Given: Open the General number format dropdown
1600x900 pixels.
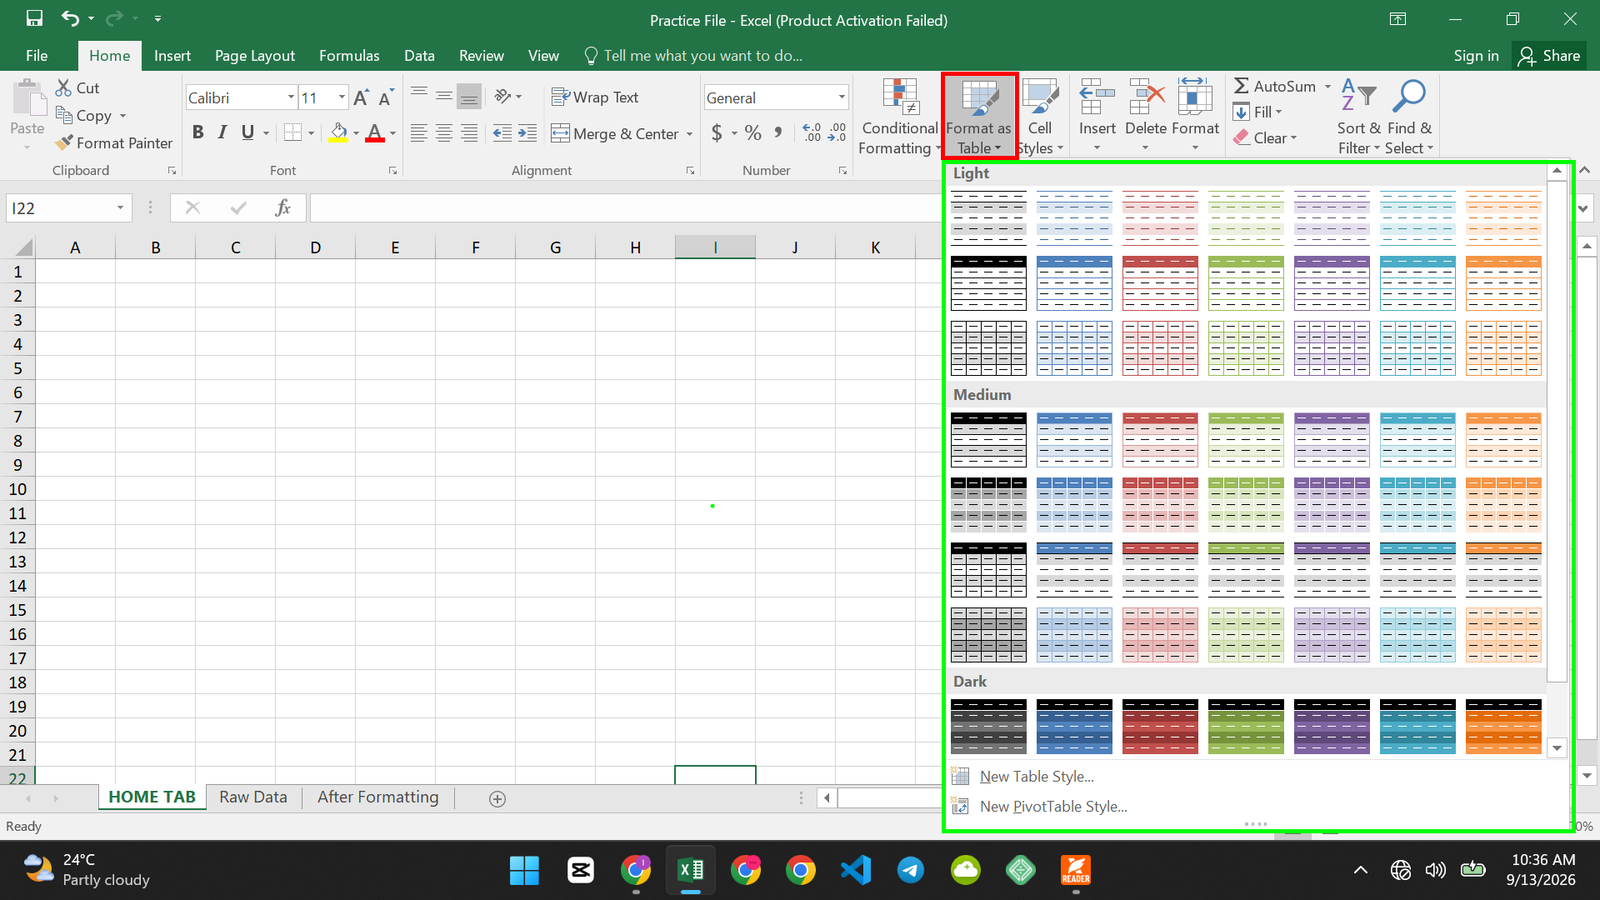Looking at the screenshot, I should coord(841,97).
